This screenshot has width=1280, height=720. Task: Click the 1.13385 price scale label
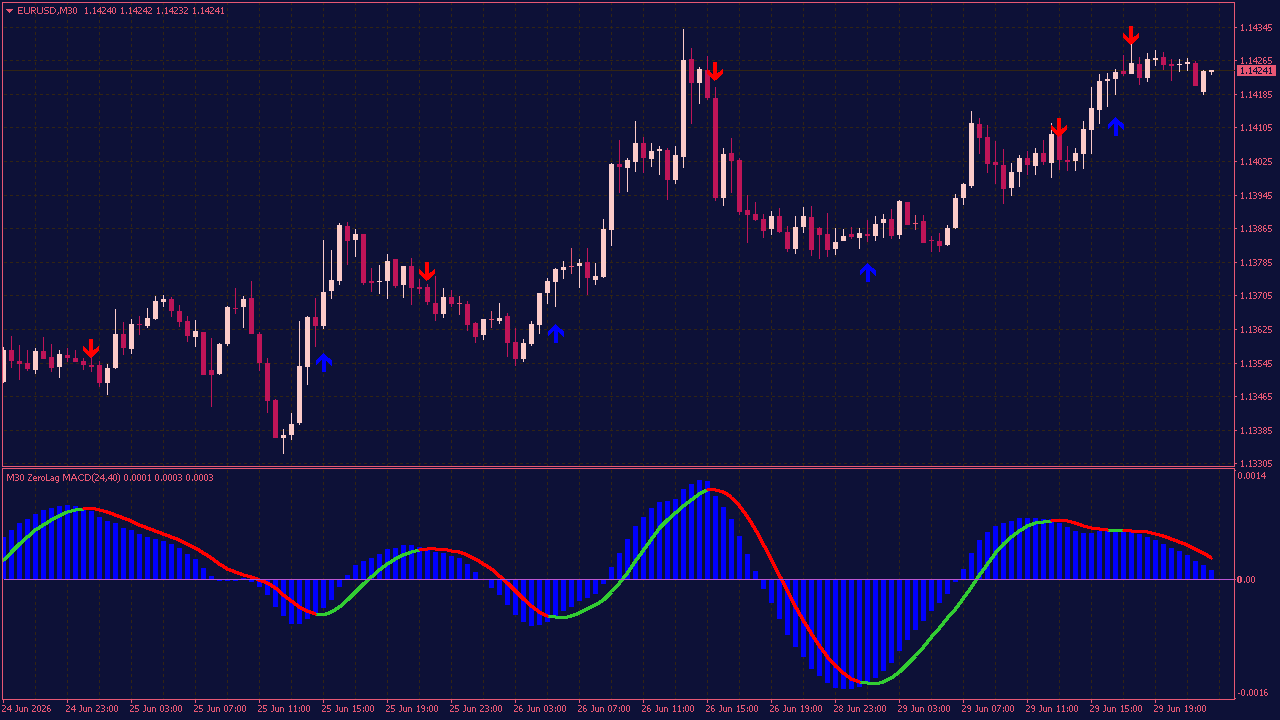pos(1255,431)
